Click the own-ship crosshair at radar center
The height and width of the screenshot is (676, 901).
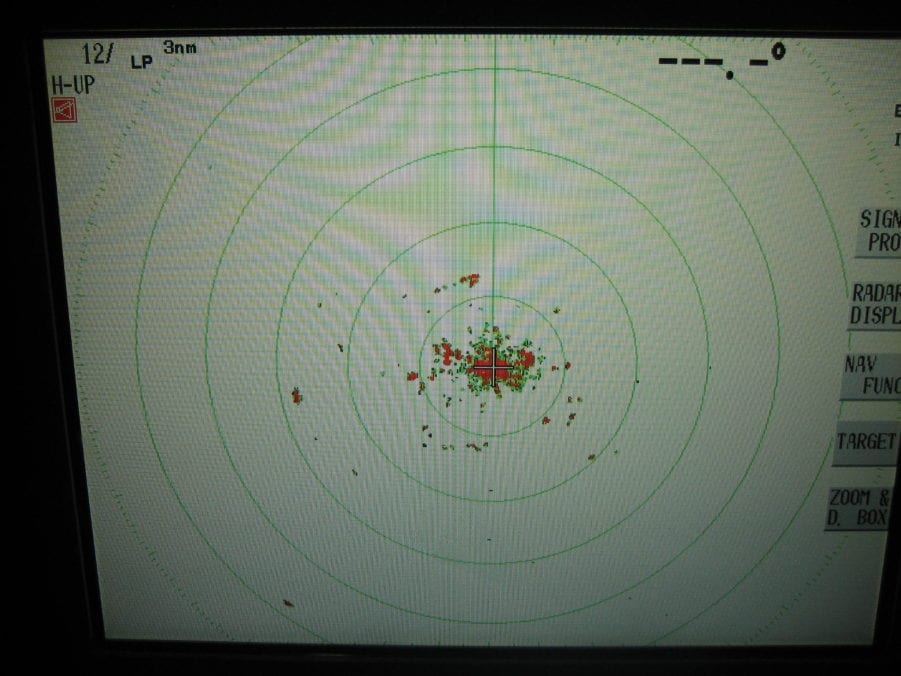coord(493,366)
